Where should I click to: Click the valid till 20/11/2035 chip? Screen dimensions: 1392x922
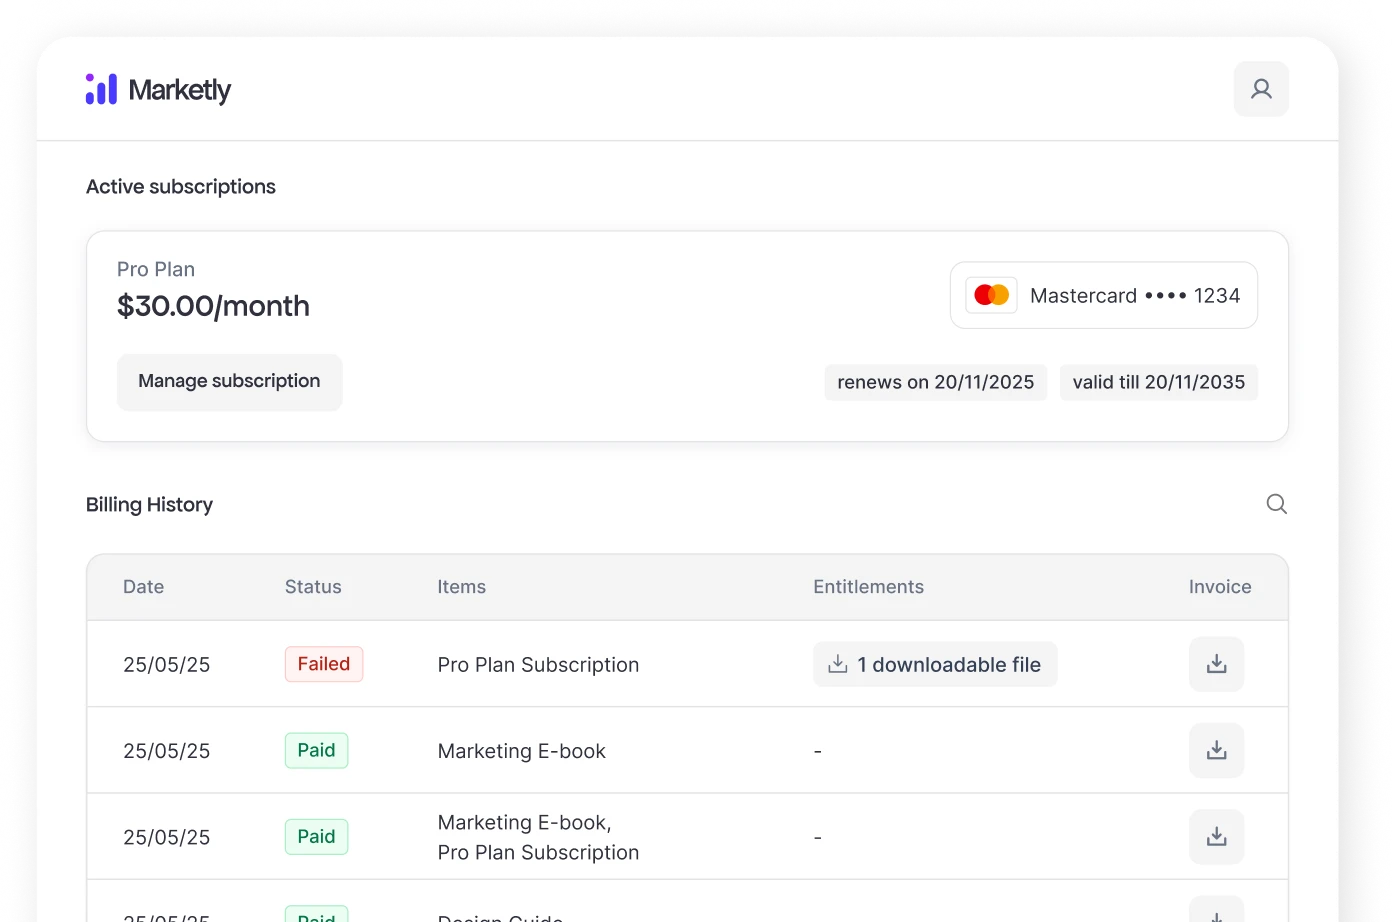1158,382
